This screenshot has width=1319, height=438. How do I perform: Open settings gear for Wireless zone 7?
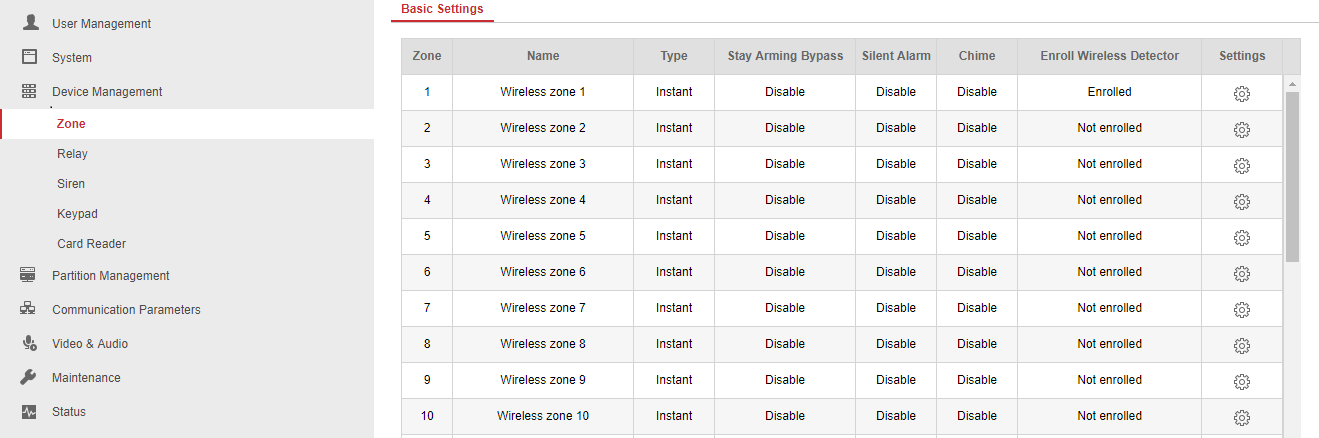1242,309
